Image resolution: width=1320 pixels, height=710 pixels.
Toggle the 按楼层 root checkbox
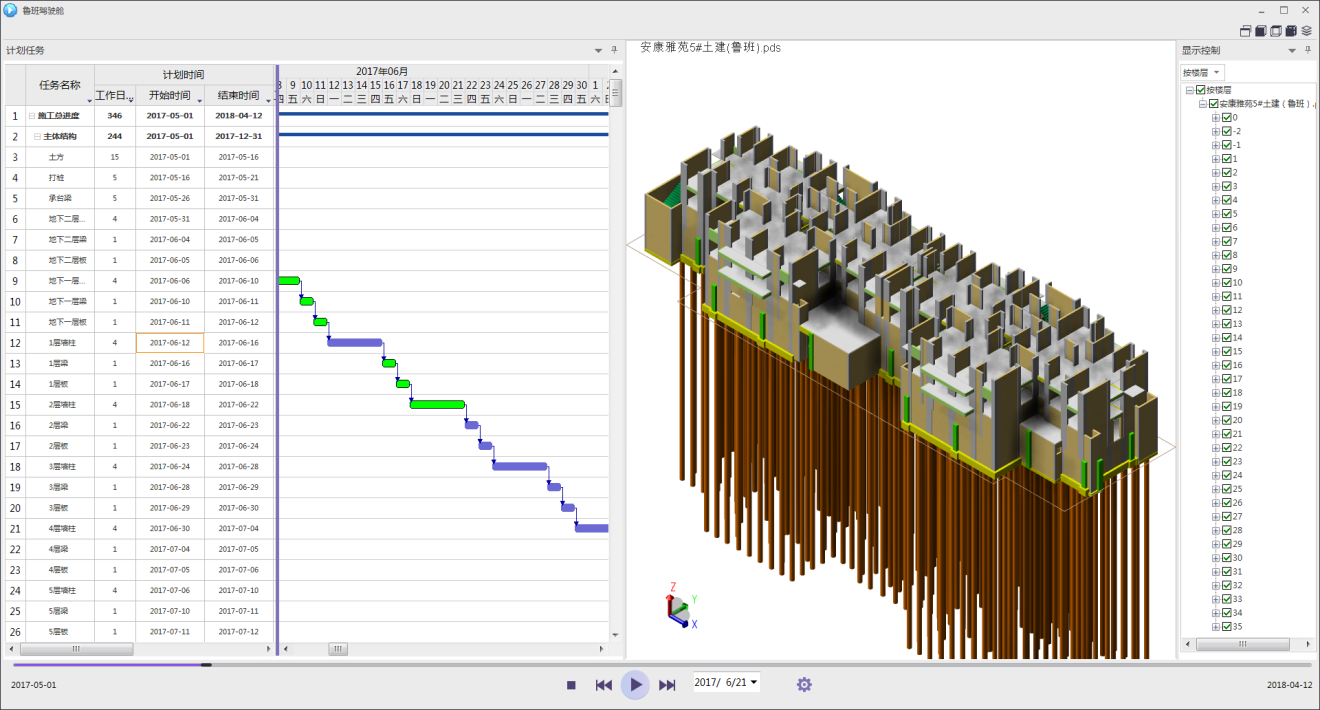click(x=1201, y=90)
